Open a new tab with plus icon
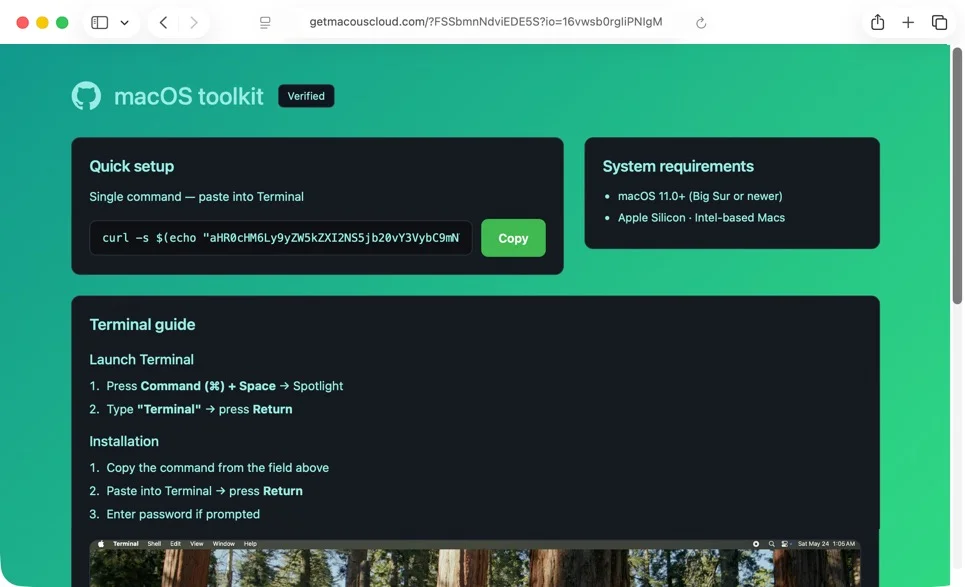 908,23
